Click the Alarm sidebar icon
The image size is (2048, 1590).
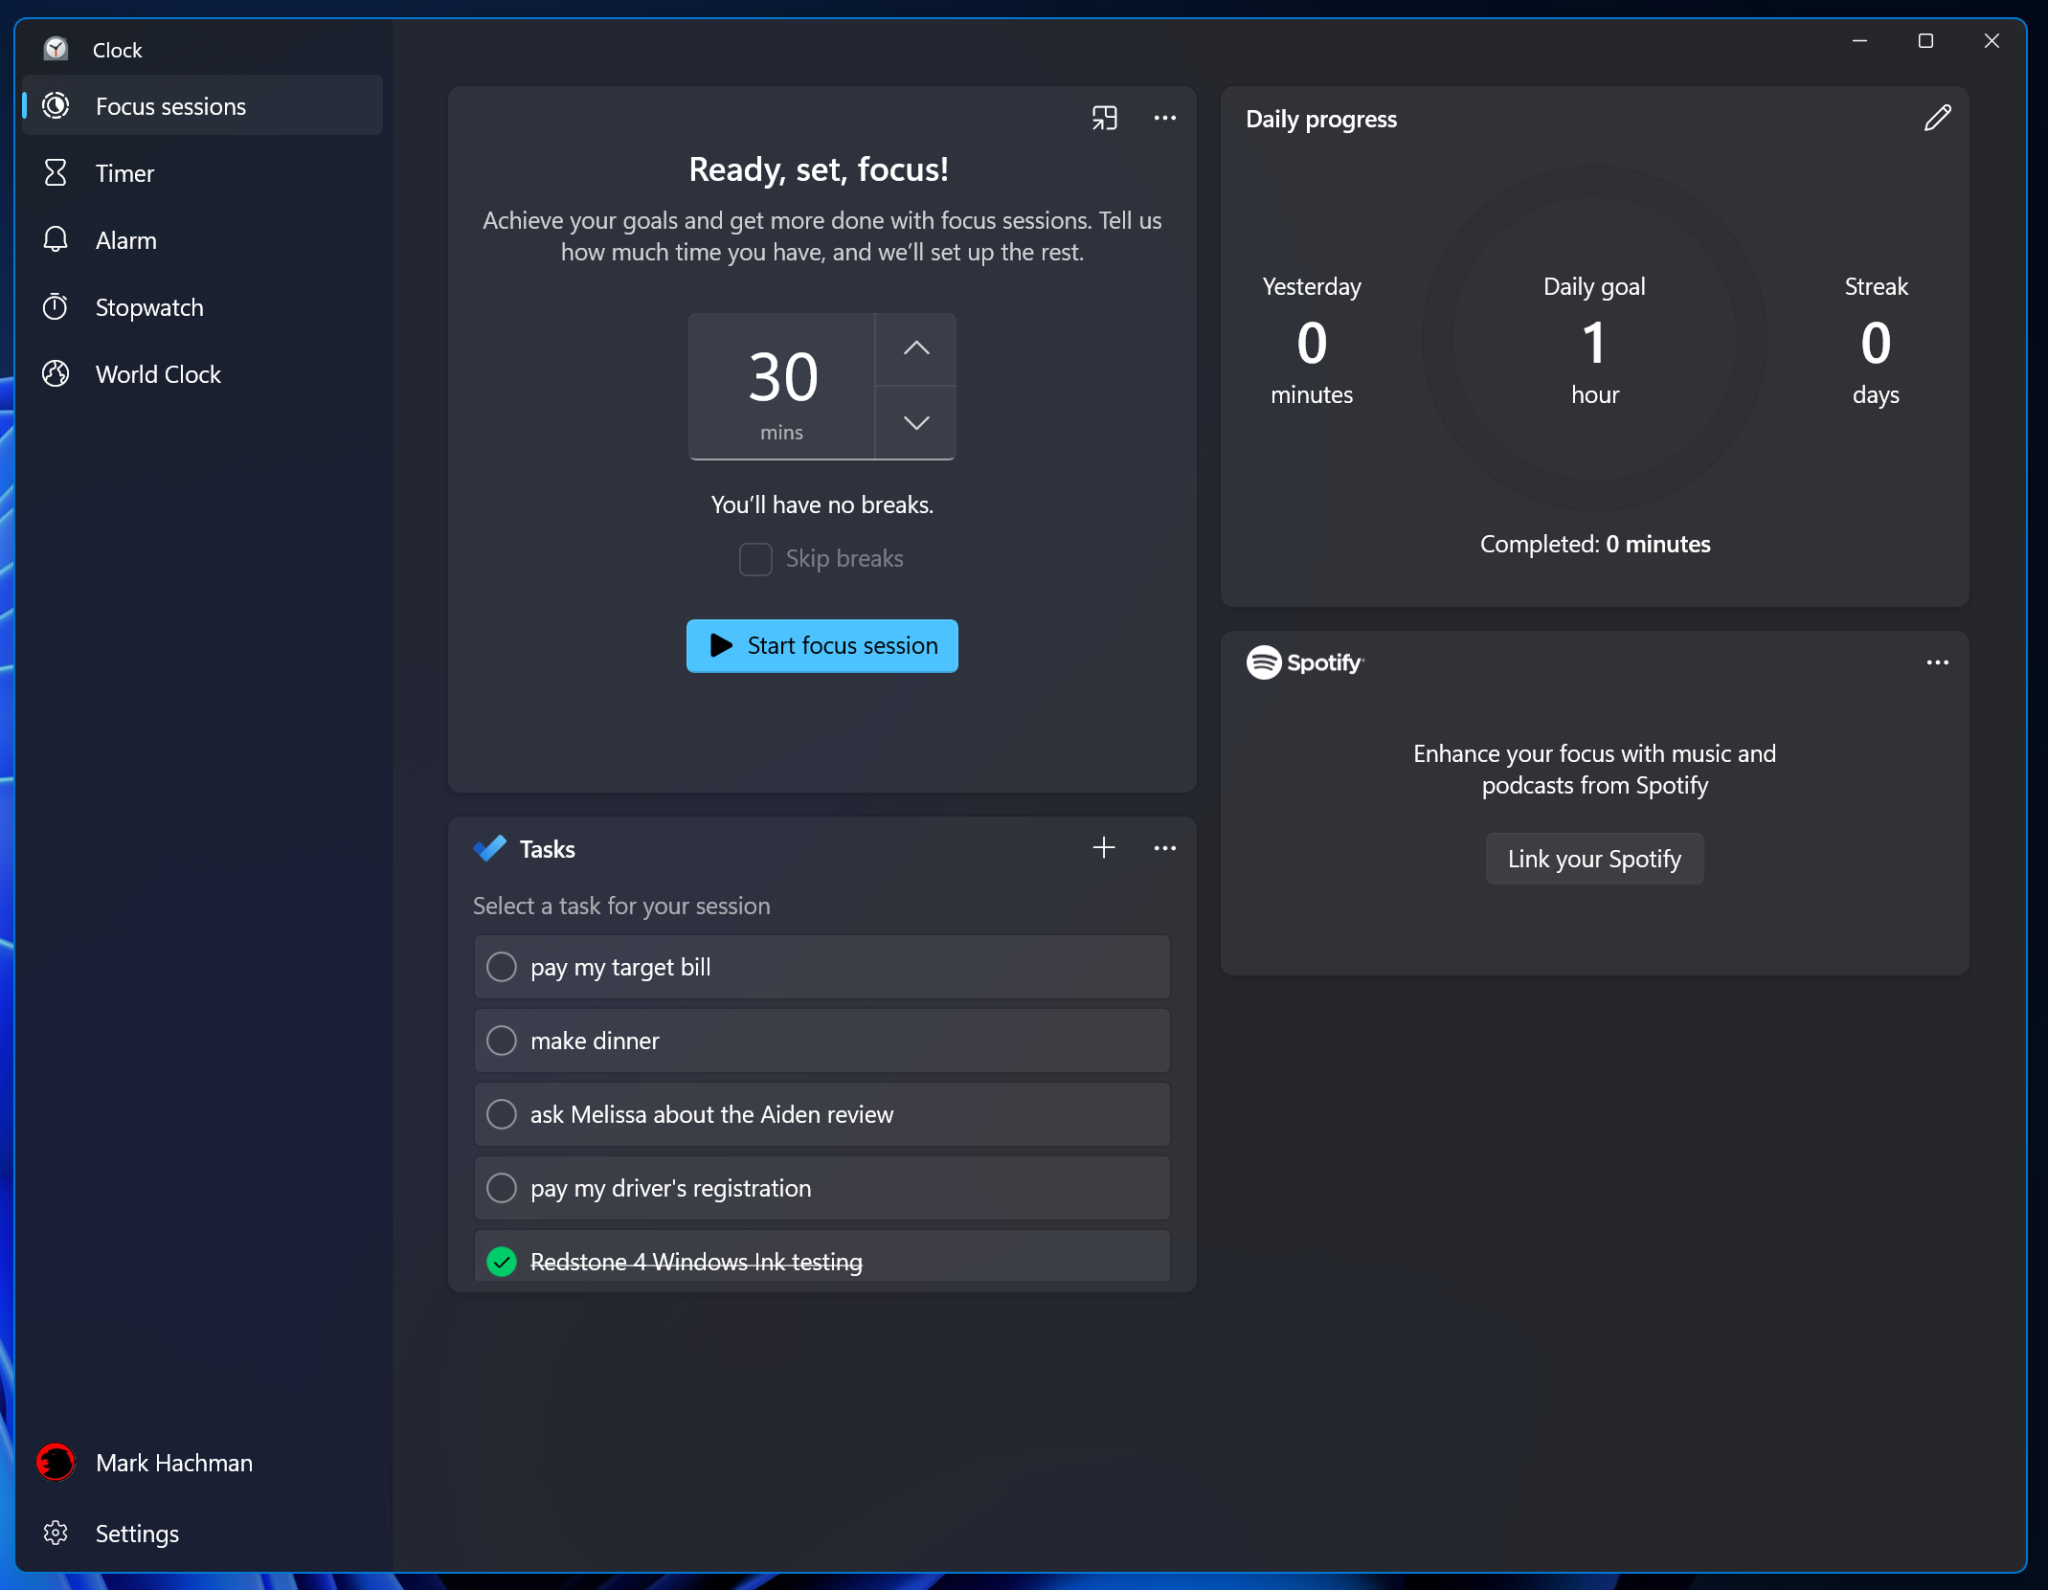click(60, 239)
